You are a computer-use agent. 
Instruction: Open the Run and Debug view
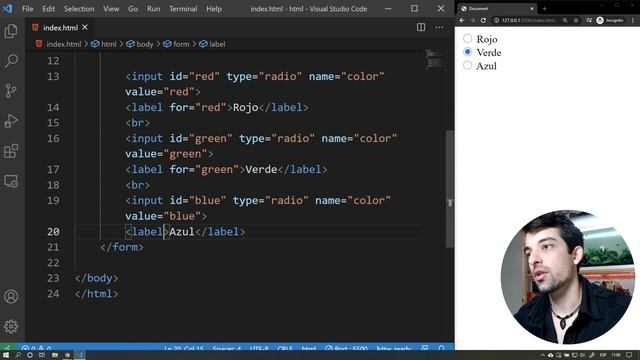point(11,121)
